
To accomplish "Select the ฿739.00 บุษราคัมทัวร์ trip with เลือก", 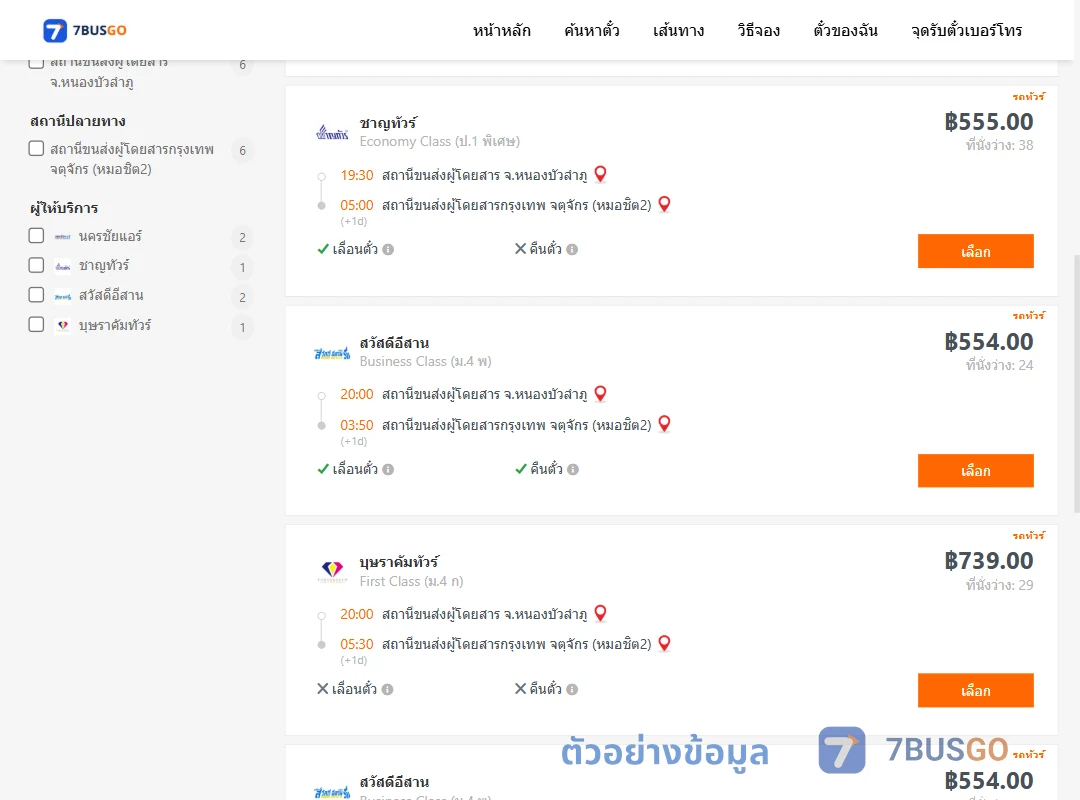I will [x=975, y=690].
